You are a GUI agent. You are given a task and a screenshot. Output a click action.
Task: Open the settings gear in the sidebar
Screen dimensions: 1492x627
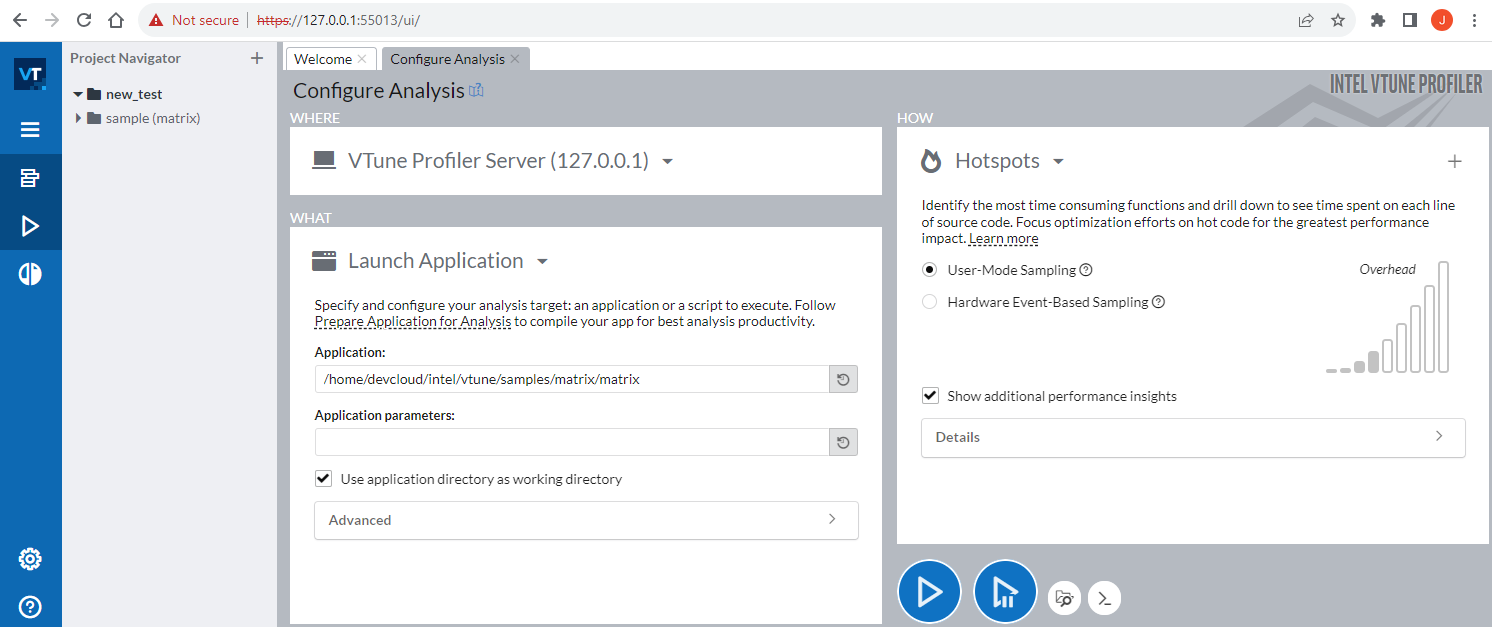(x=30, y=559)
